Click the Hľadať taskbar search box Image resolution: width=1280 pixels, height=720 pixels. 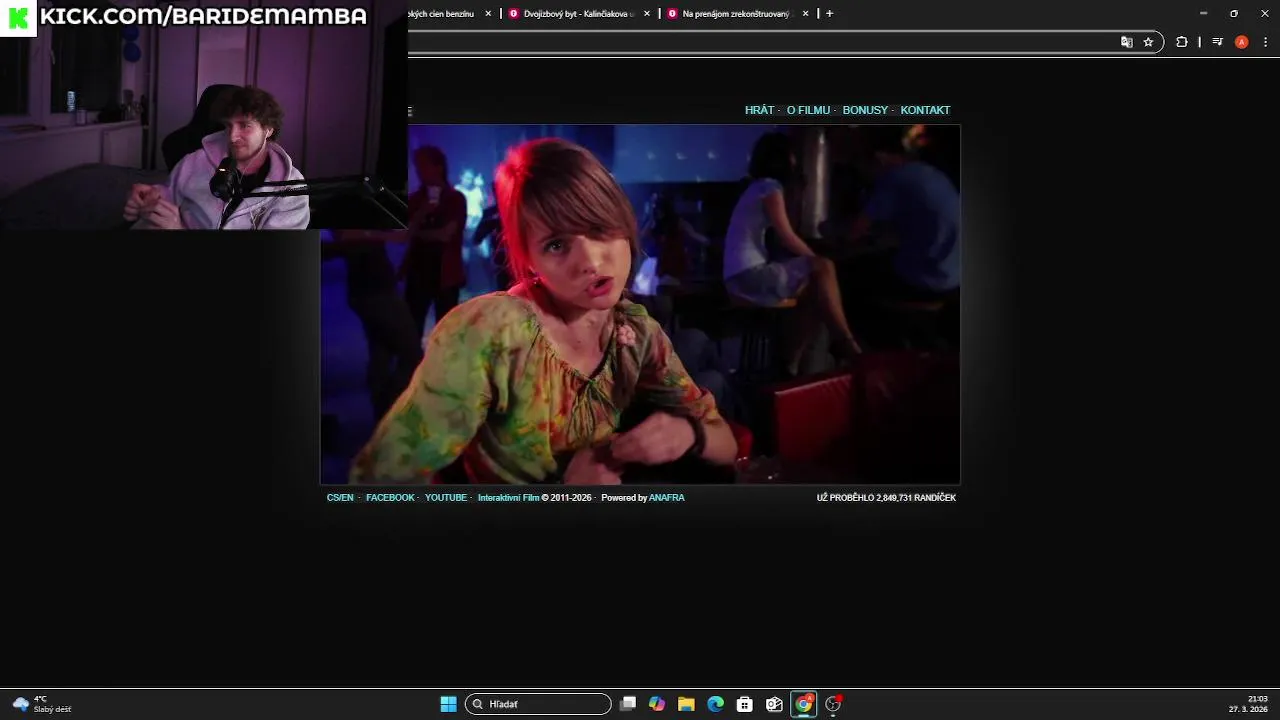coord(538,704)
